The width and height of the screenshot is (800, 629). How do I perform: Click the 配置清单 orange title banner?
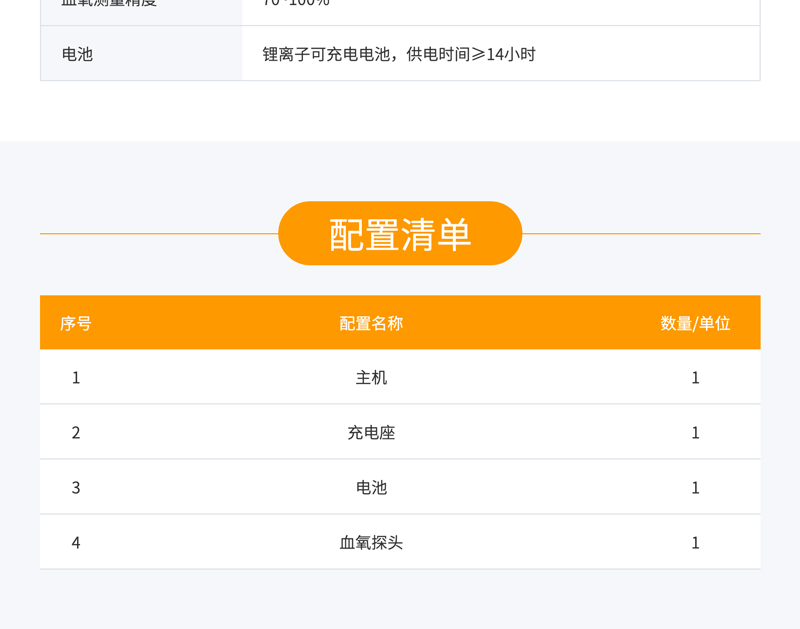(x=400, y=234)
